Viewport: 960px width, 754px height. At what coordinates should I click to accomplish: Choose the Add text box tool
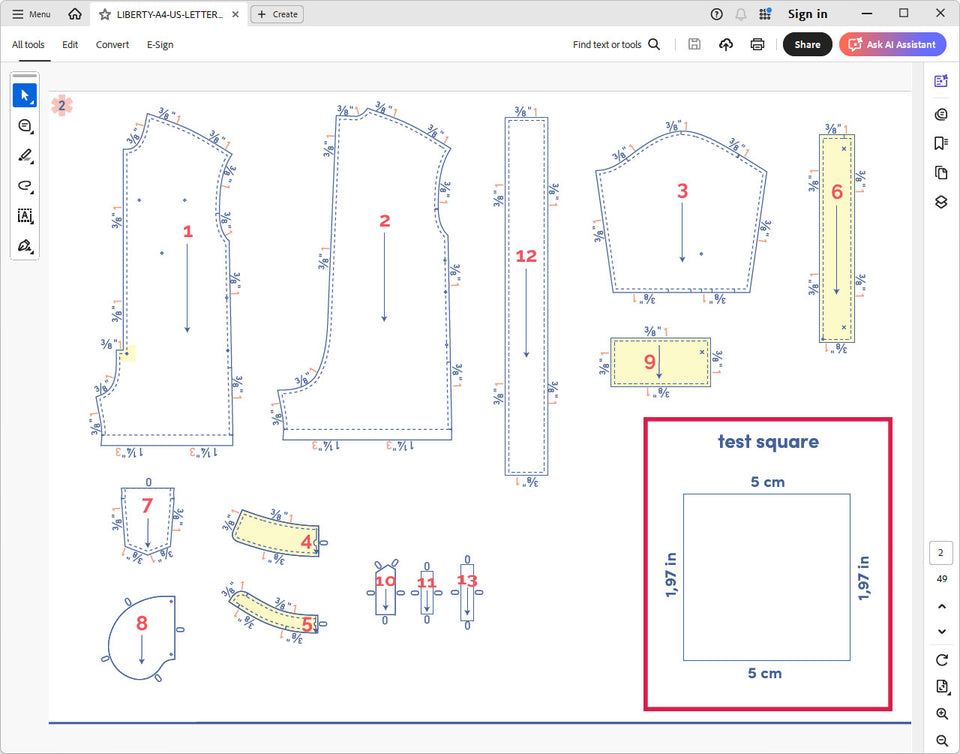click(24, 215)
